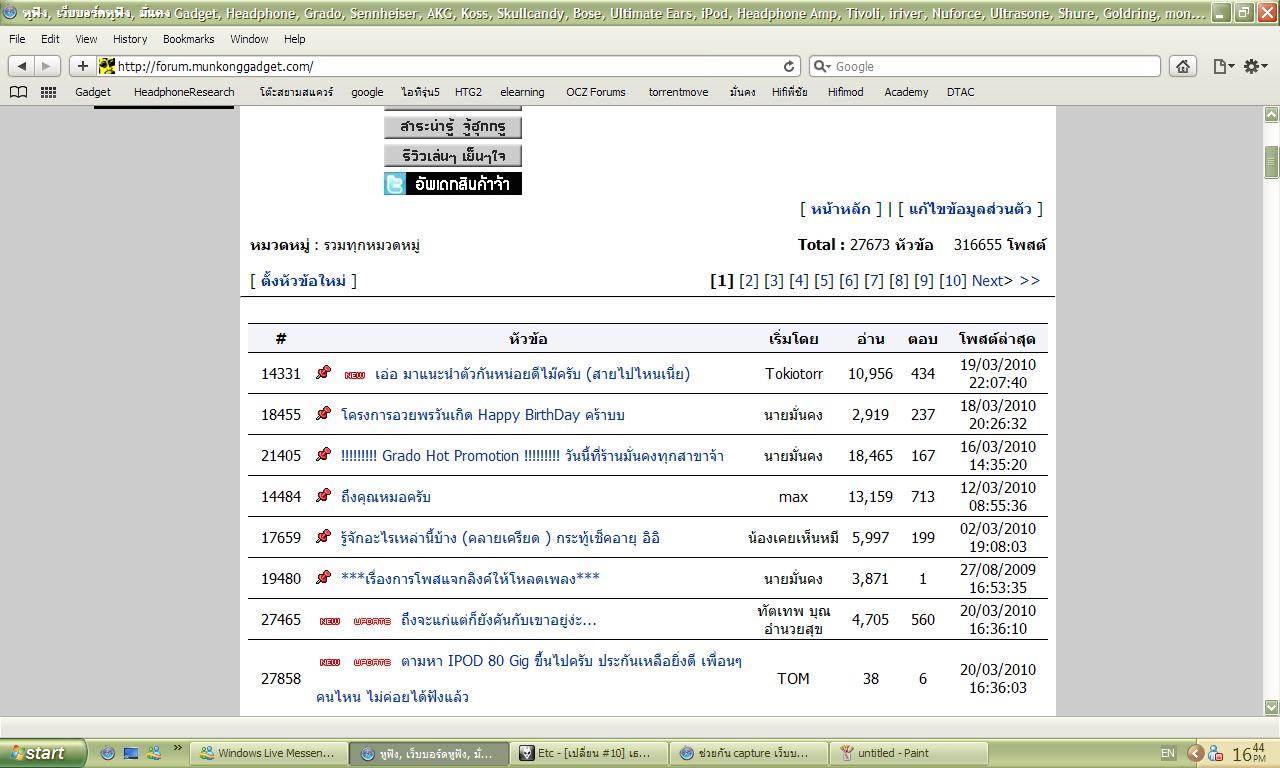
Task: Jump to last page with >> link
Action: pos(1029,281)
